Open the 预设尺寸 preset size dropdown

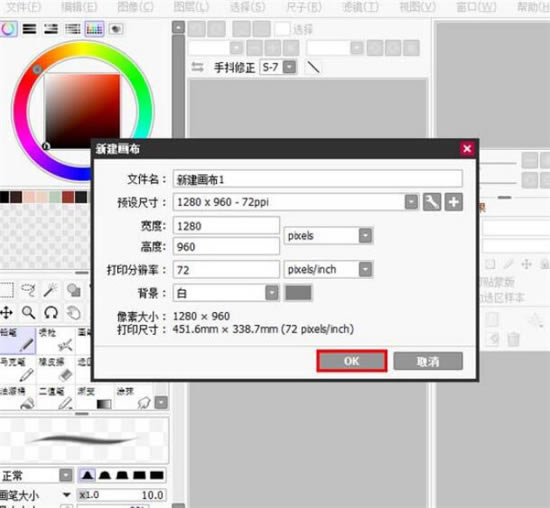(x=411, y=202)
